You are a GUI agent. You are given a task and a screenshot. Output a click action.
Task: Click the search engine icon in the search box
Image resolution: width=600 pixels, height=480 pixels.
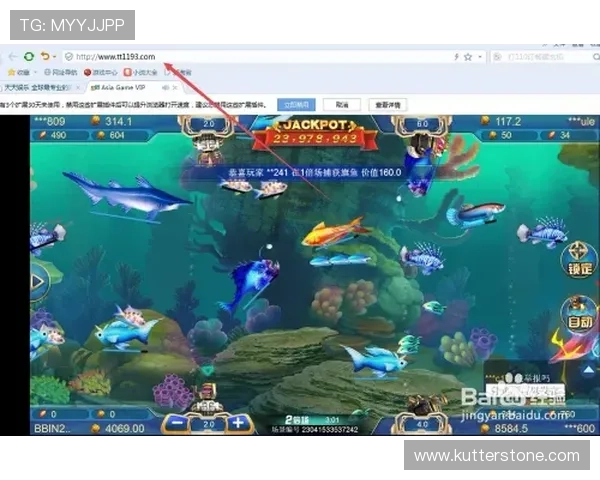(497, 57)
